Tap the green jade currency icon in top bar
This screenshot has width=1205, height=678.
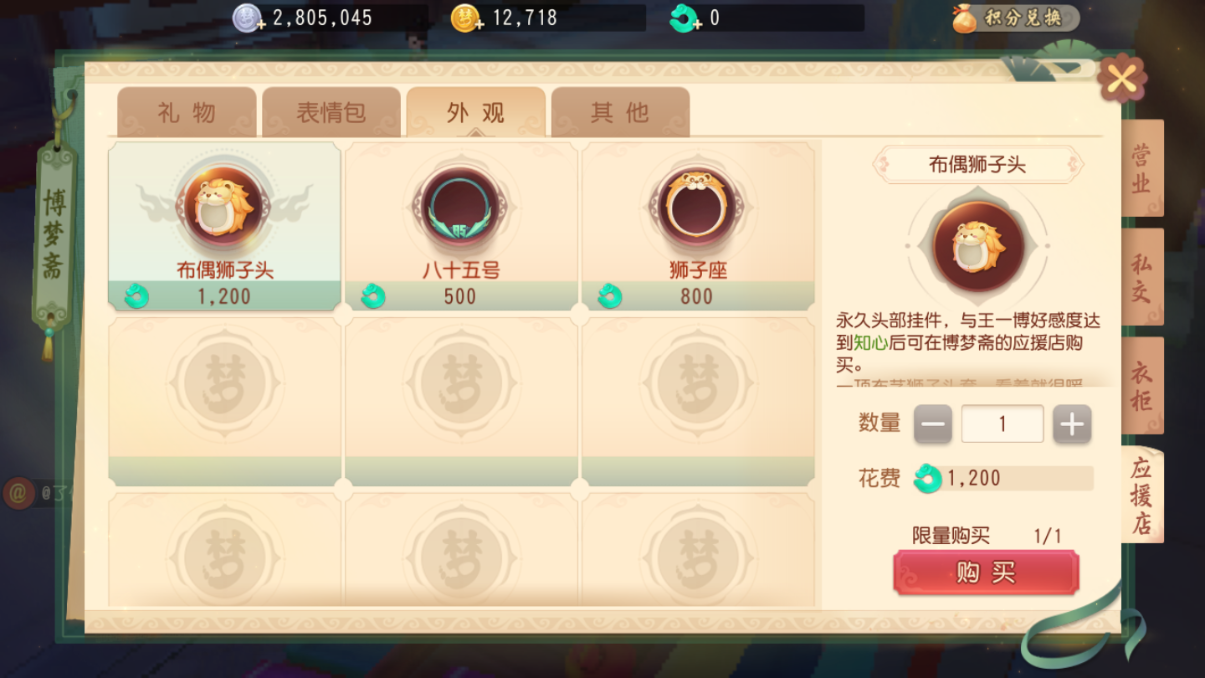tap(685, 18)
